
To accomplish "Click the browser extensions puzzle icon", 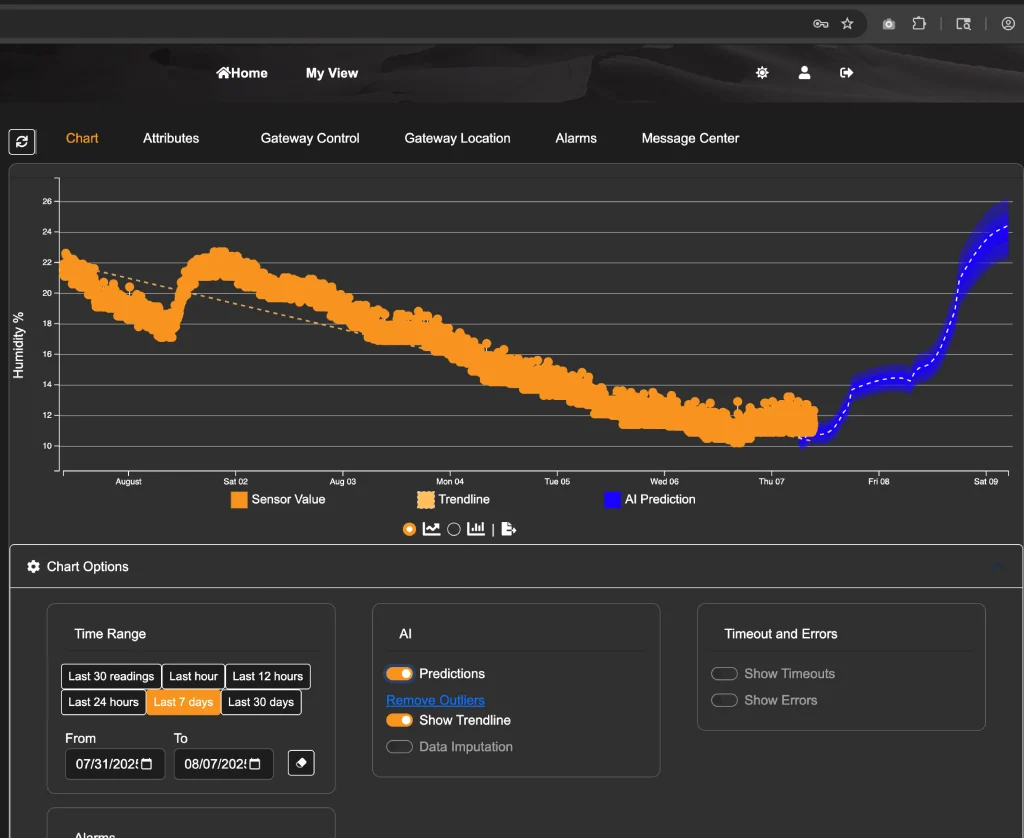I will point(918,24).
